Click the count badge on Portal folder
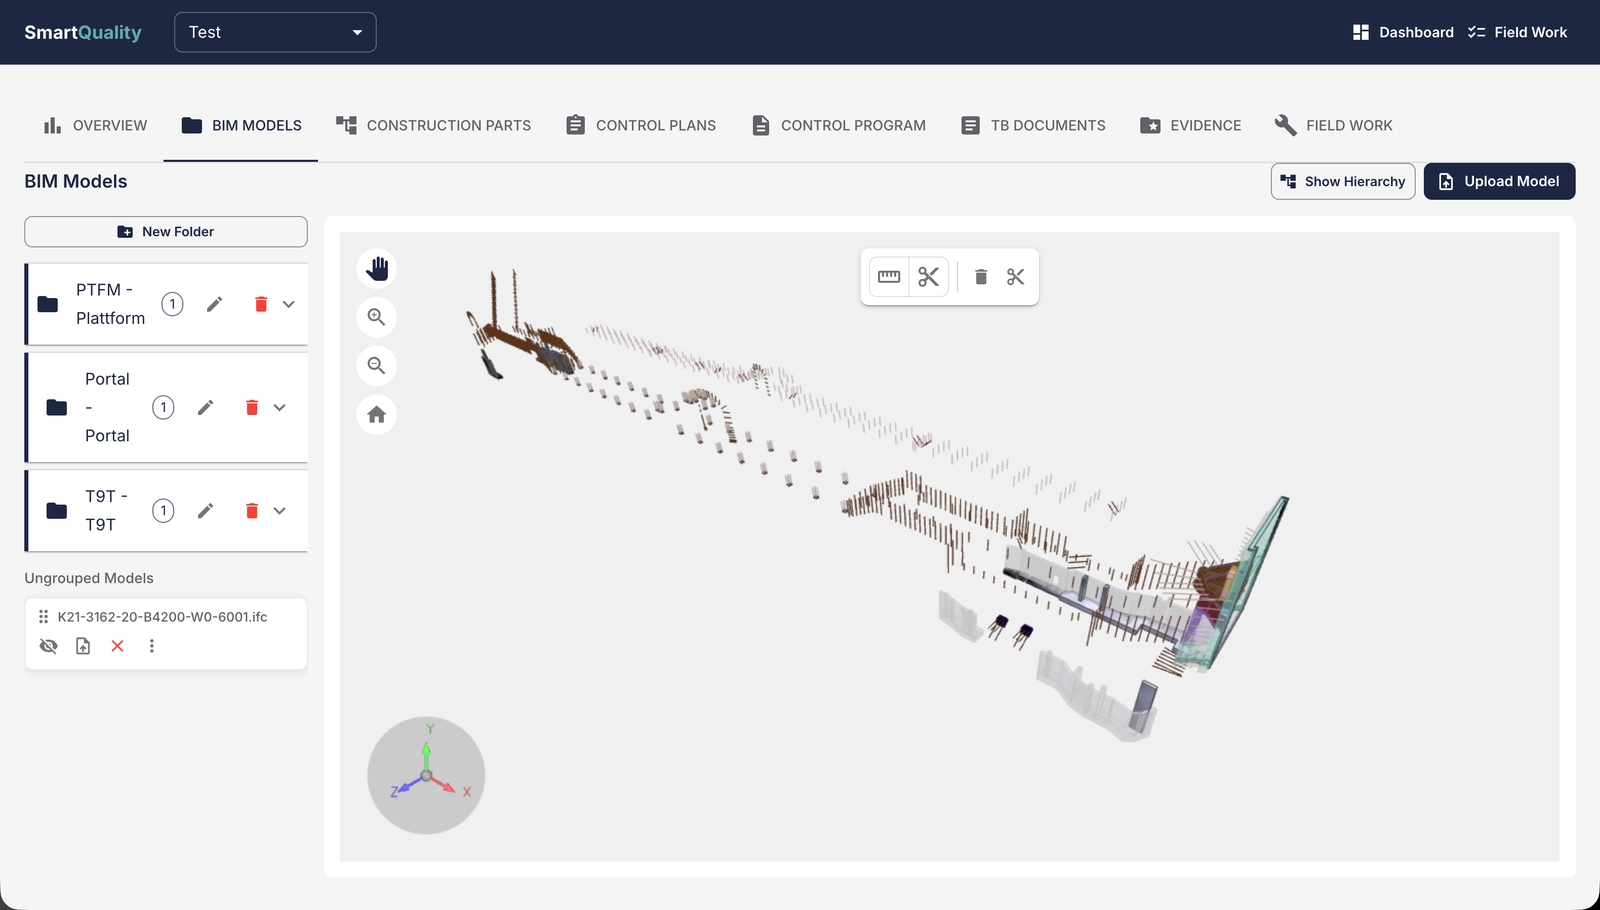The height and width of the screenshot is (910, 1600). pyautogui.click(x=163, y=407)
